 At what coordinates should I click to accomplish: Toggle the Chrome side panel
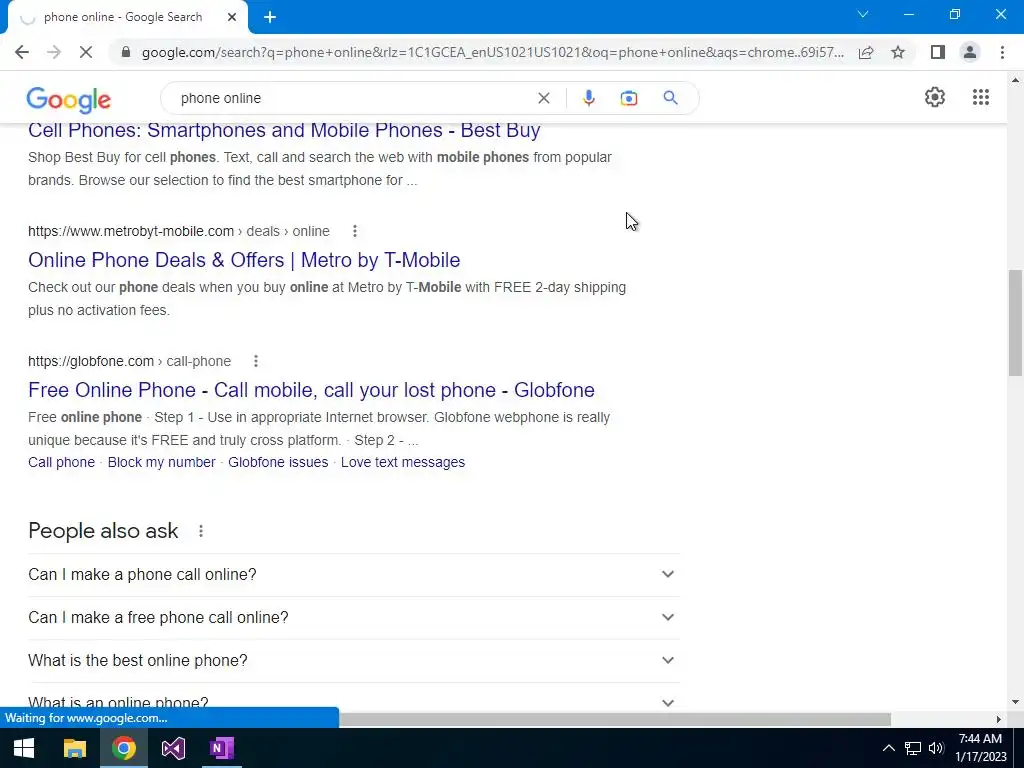pos(938,52)
